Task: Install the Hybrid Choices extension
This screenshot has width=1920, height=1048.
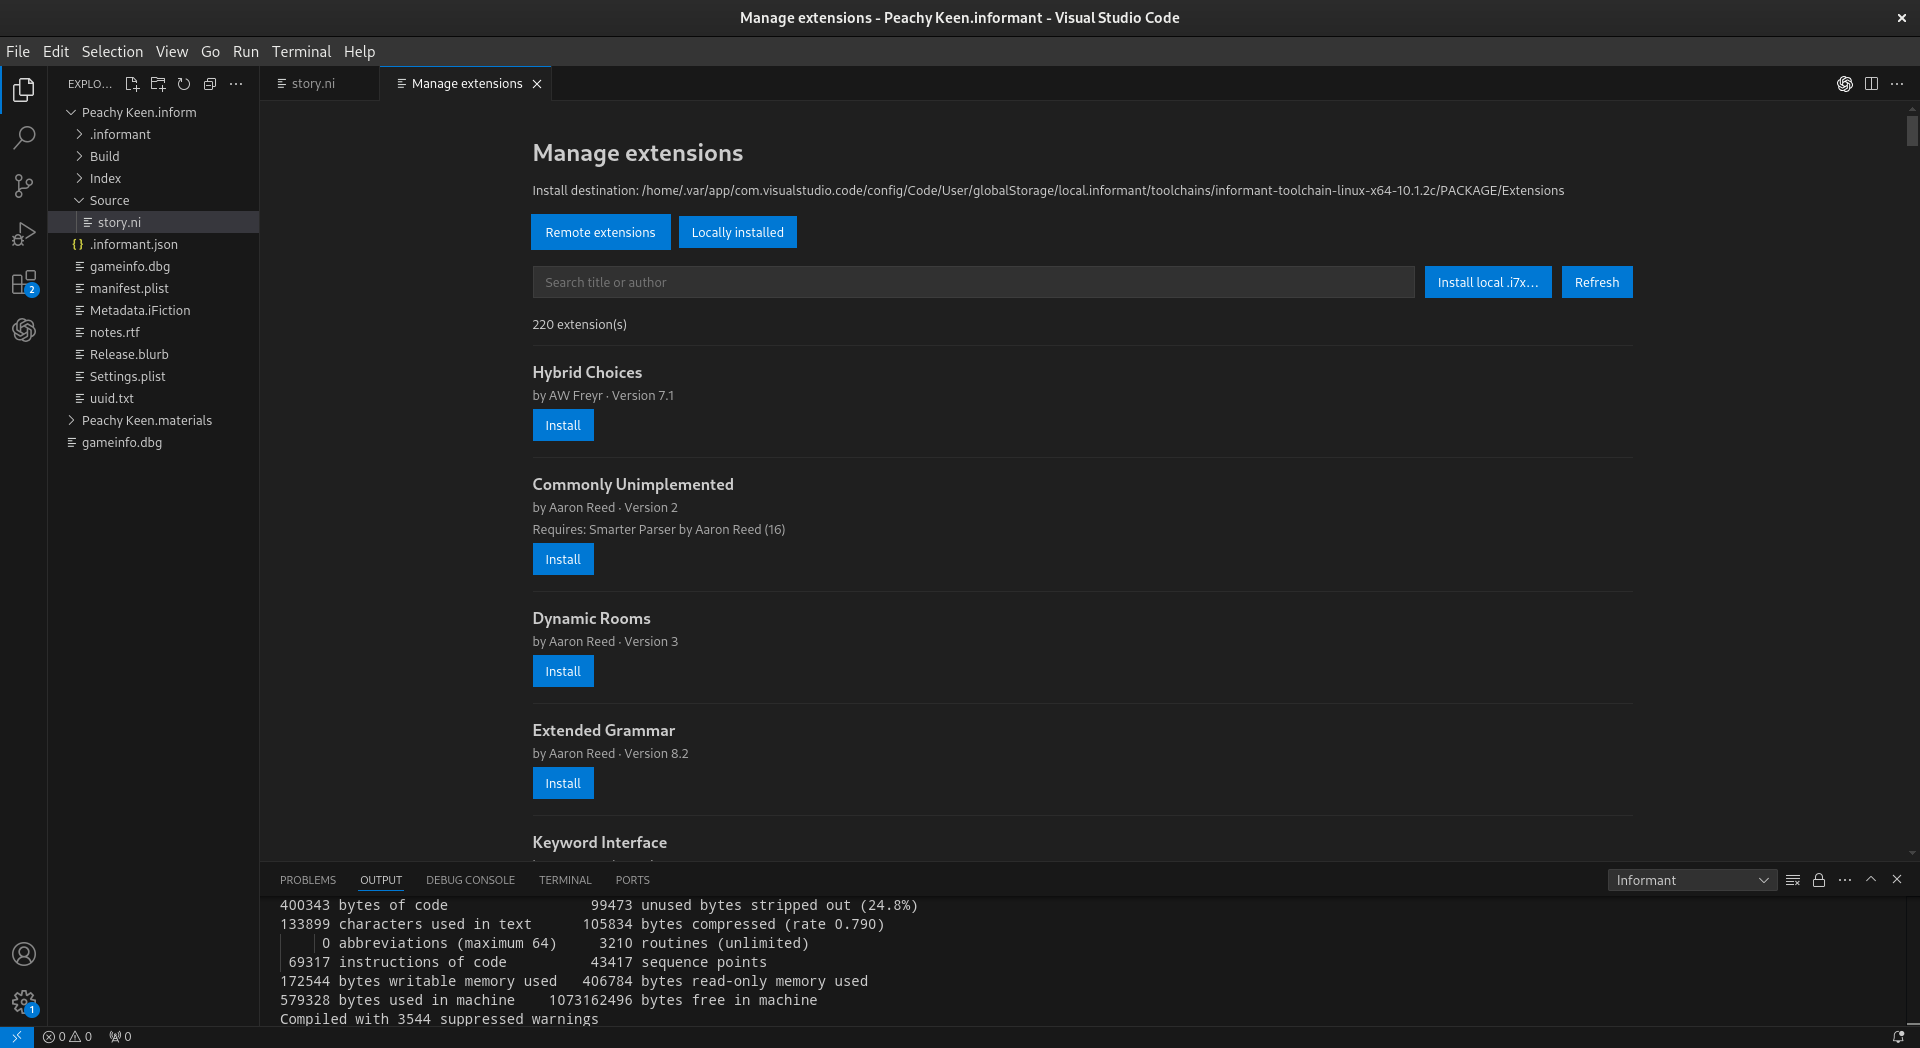Action: coord(563,425)
